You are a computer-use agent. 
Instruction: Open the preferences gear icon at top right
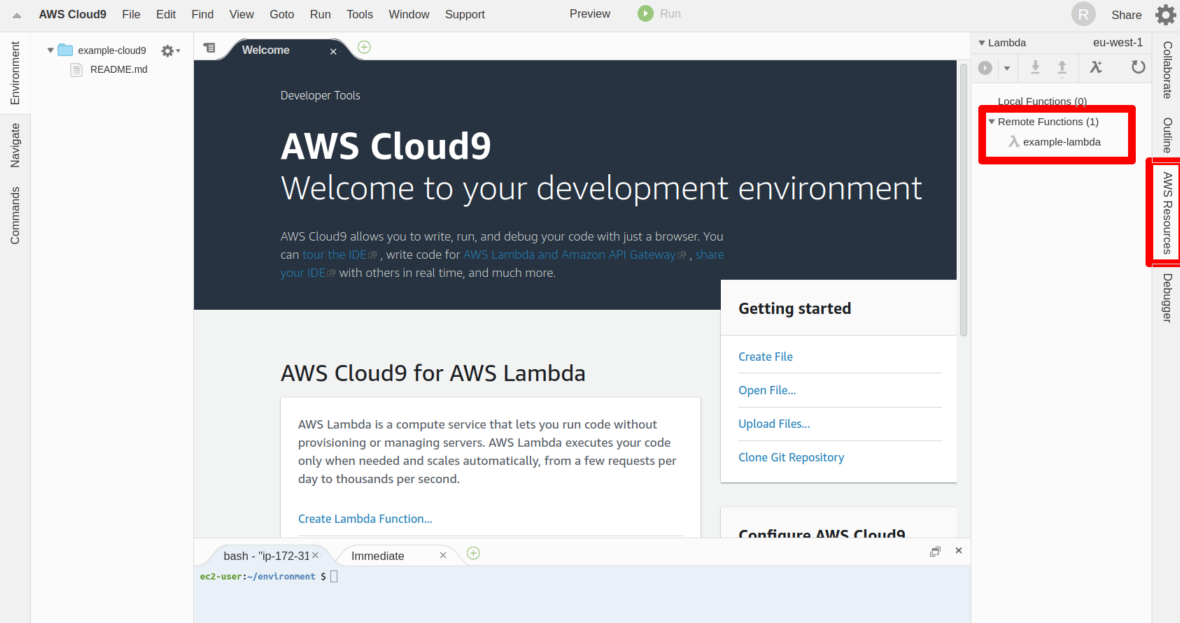coord(1165,15)
